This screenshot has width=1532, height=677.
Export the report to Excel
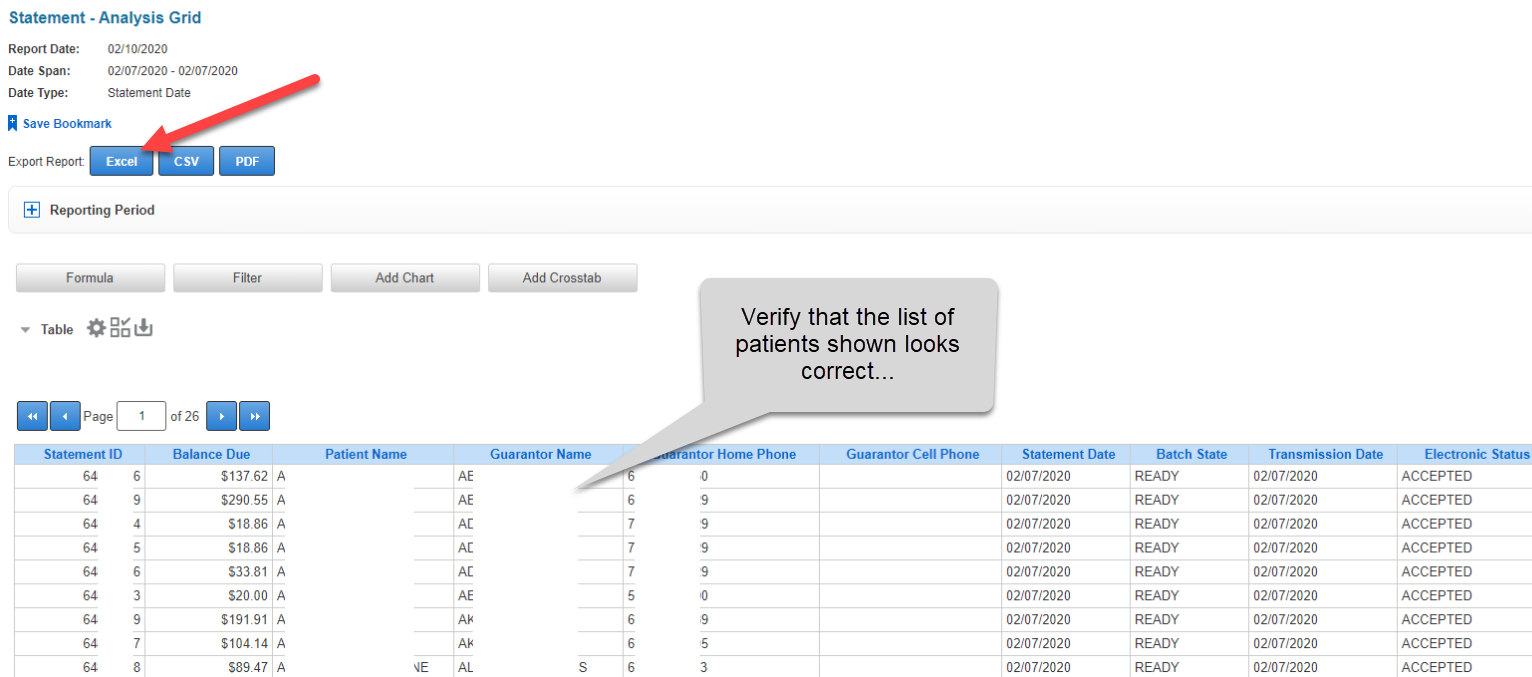pos(121,161)
